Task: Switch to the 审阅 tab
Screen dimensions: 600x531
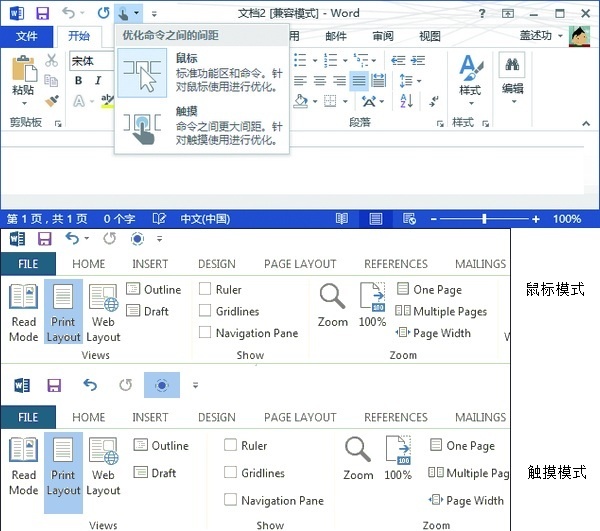Action: [x=383, y=36]
